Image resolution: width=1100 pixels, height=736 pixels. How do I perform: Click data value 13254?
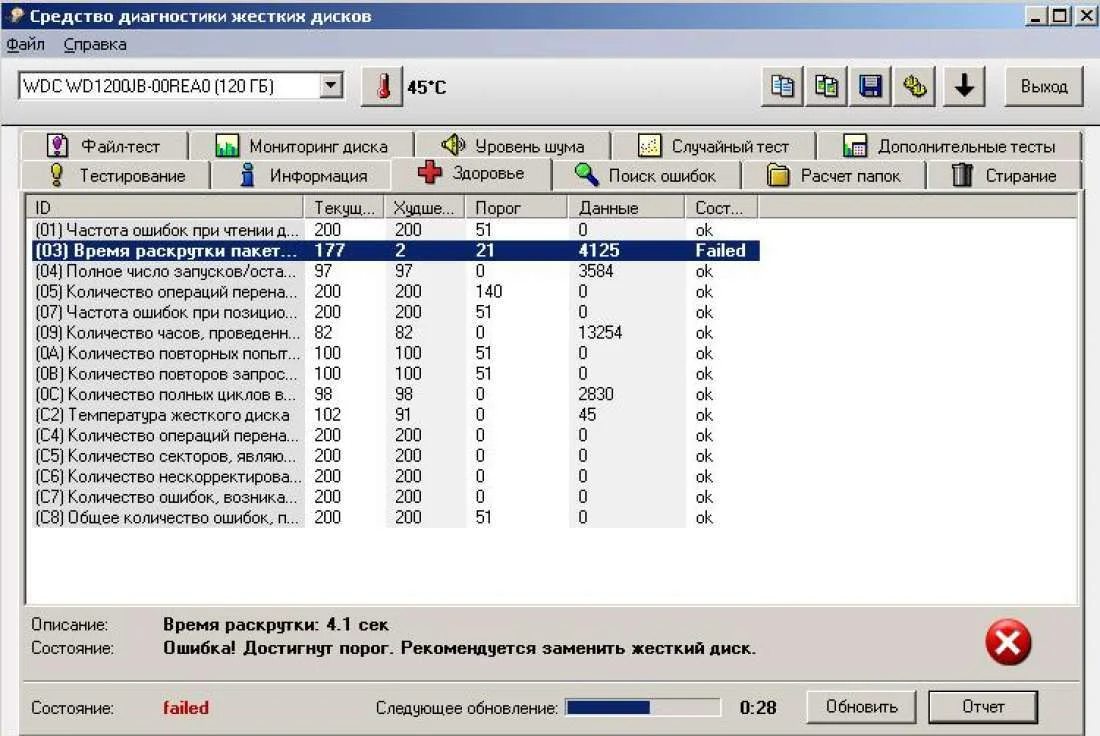(601, 333)
